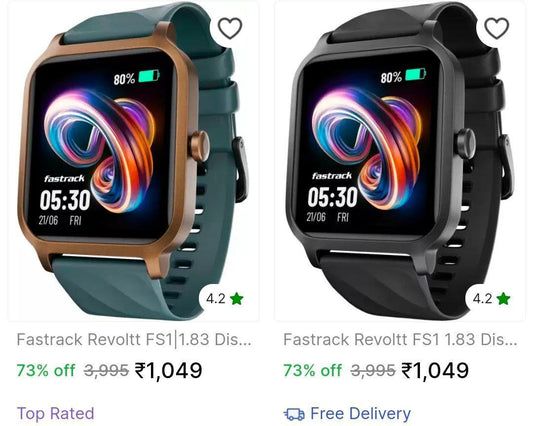Click the delivery truck icon
The width and height of the screenshot is (533, 426).
(x=294, y=414)
